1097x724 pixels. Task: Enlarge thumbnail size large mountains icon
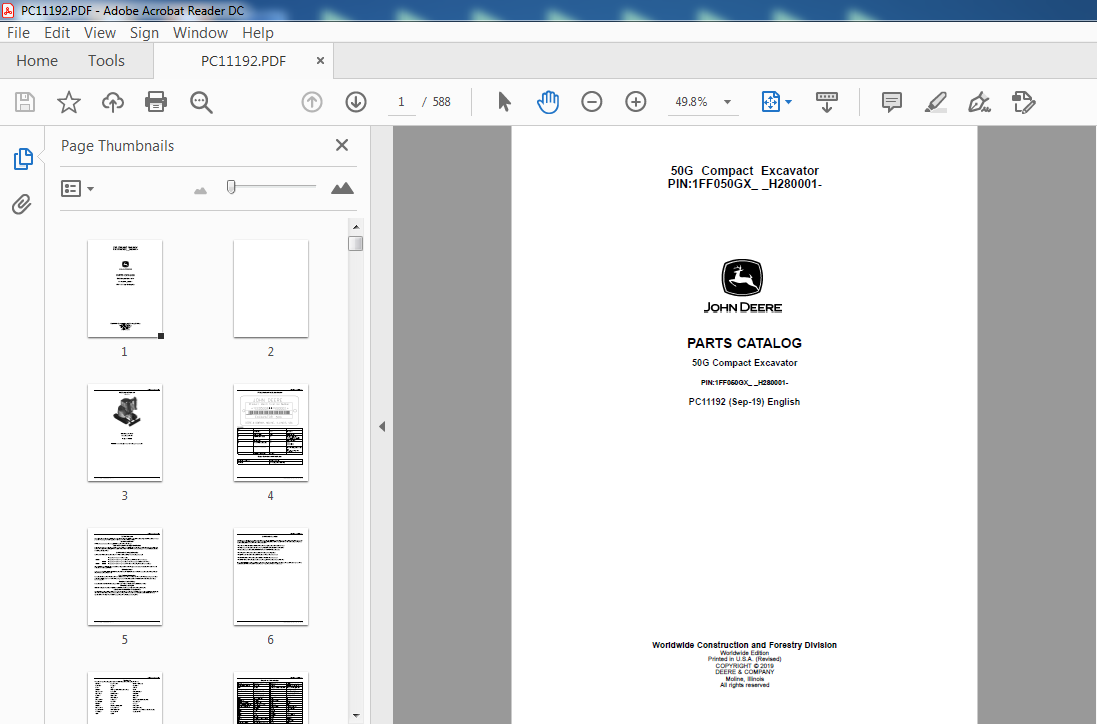[342, 188]
